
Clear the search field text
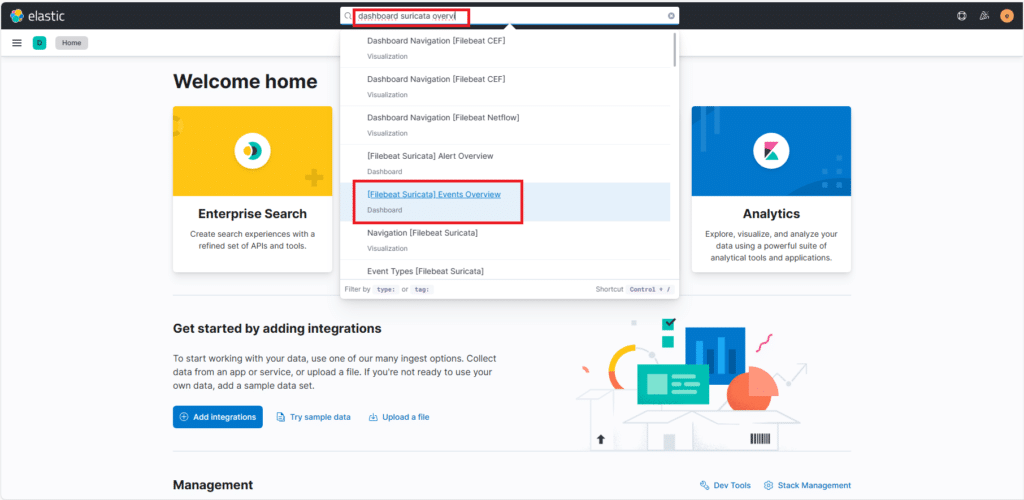[x=671, y=16]
